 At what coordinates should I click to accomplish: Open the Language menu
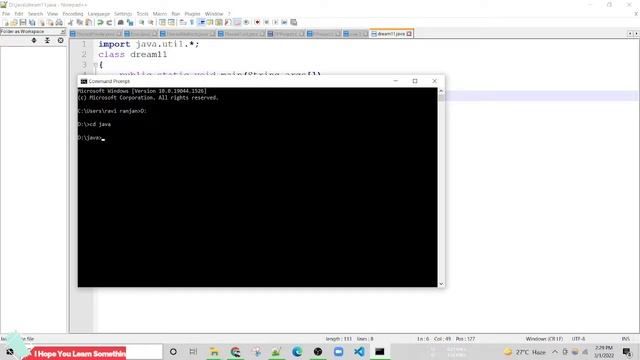click(x=99, y=14)
